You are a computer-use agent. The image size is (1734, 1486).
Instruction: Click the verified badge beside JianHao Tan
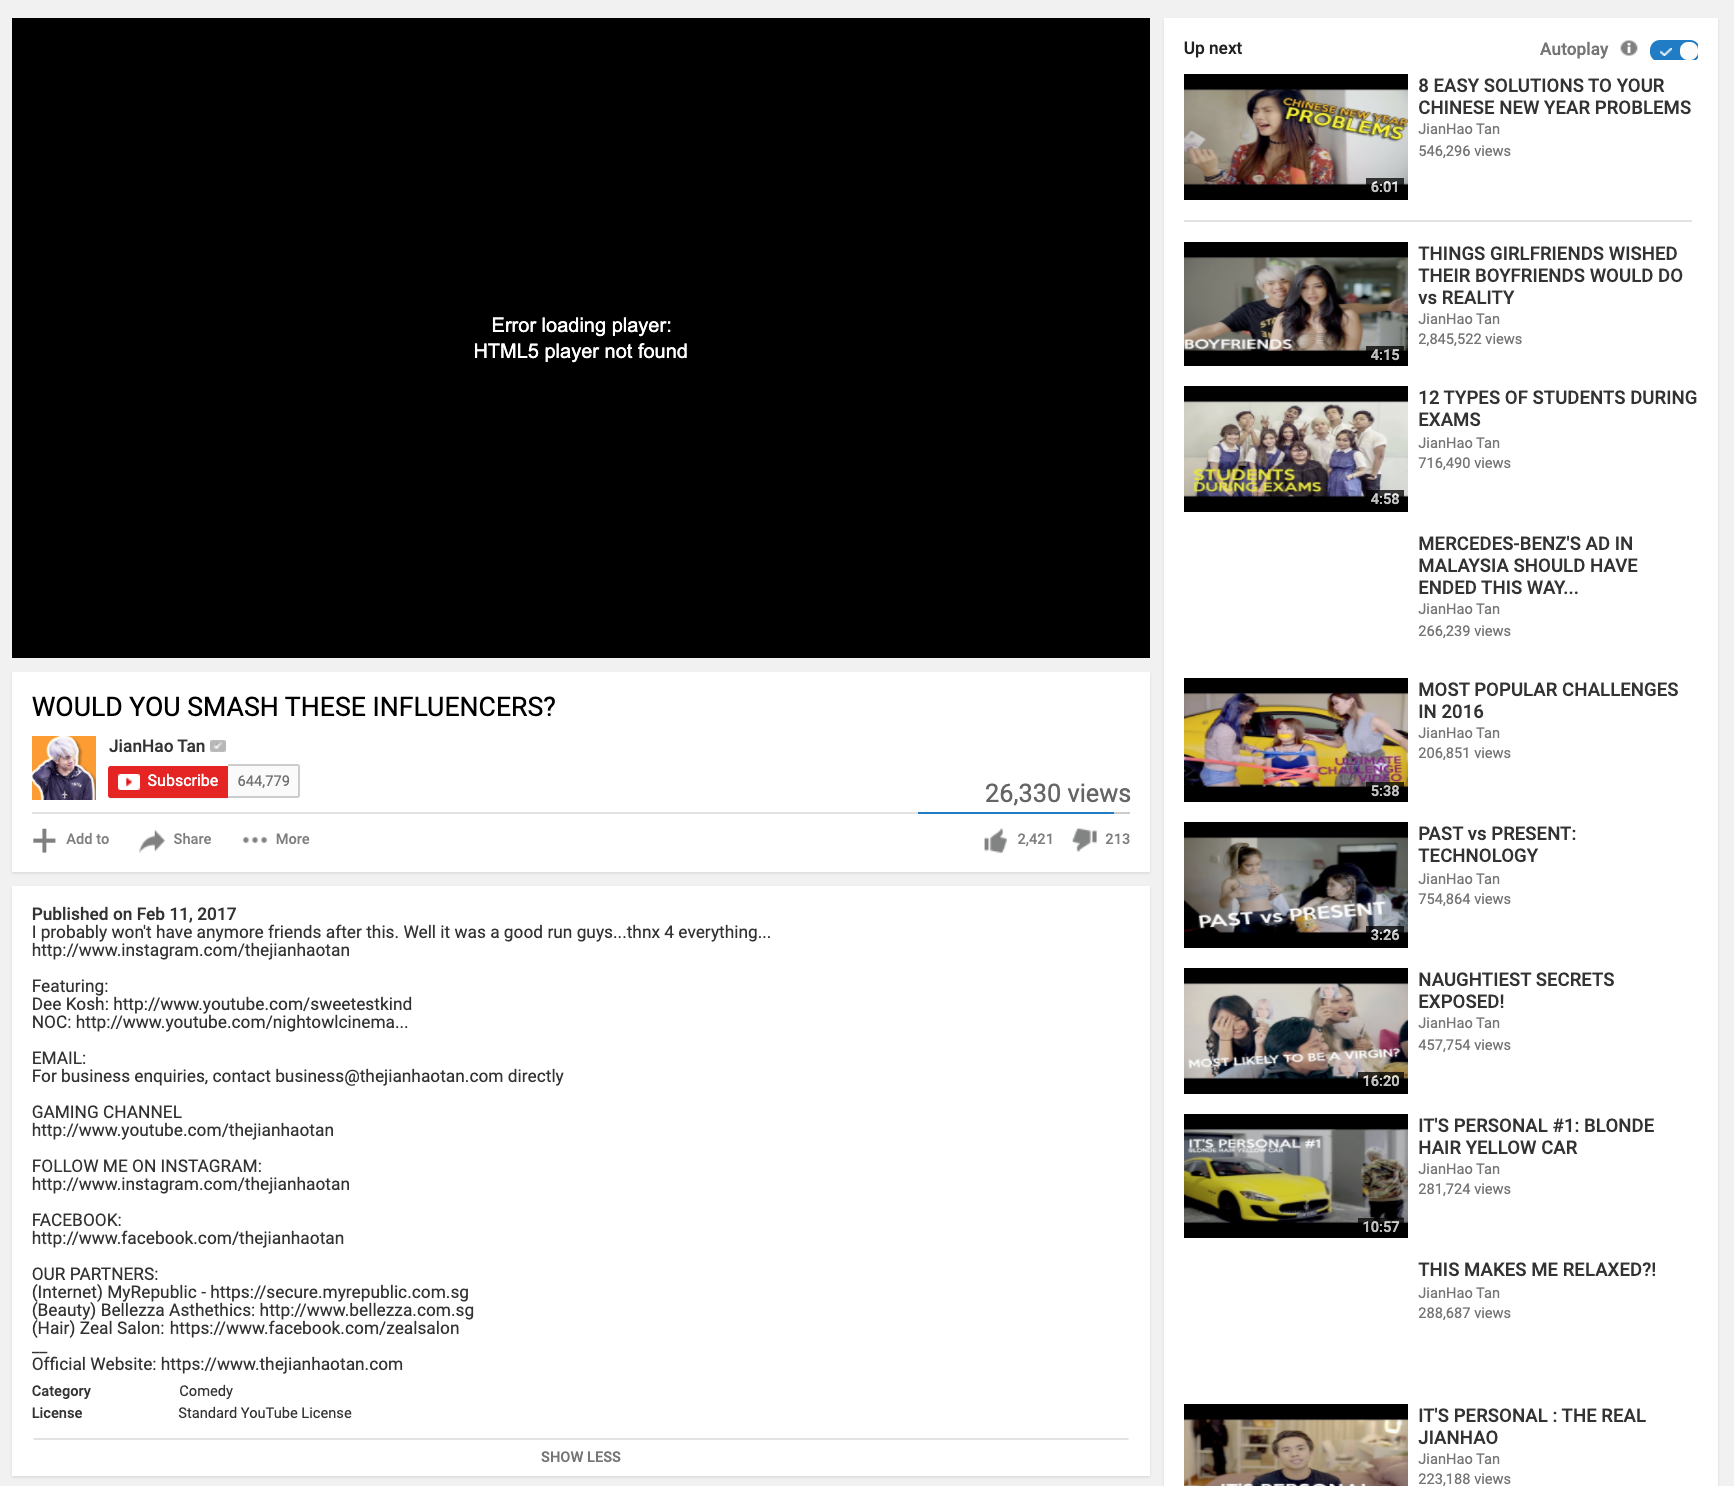[218, 746]
